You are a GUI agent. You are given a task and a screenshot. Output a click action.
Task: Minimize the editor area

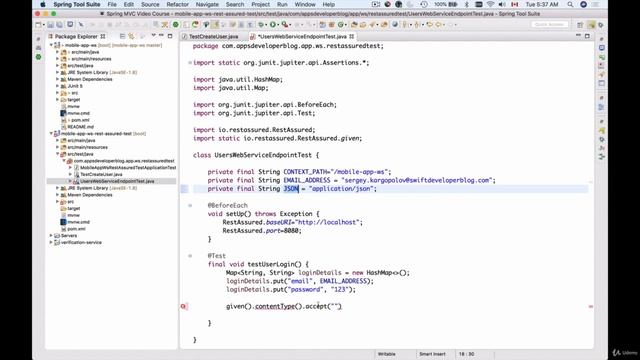pyautogui.click(x=578, y=36)
